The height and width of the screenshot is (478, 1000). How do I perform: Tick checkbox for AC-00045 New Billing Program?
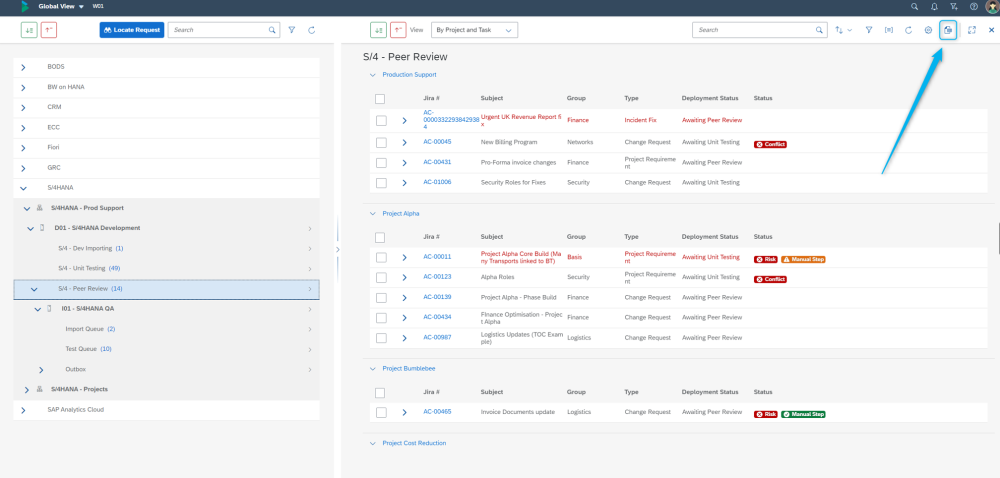click(380, 142)
